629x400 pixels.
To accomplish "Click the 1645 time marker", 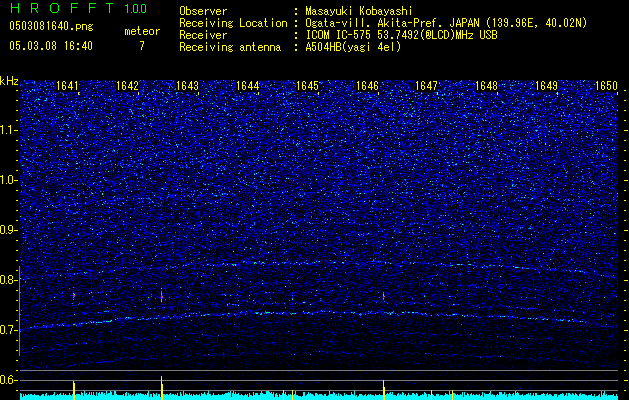I will tap(307, 86).
